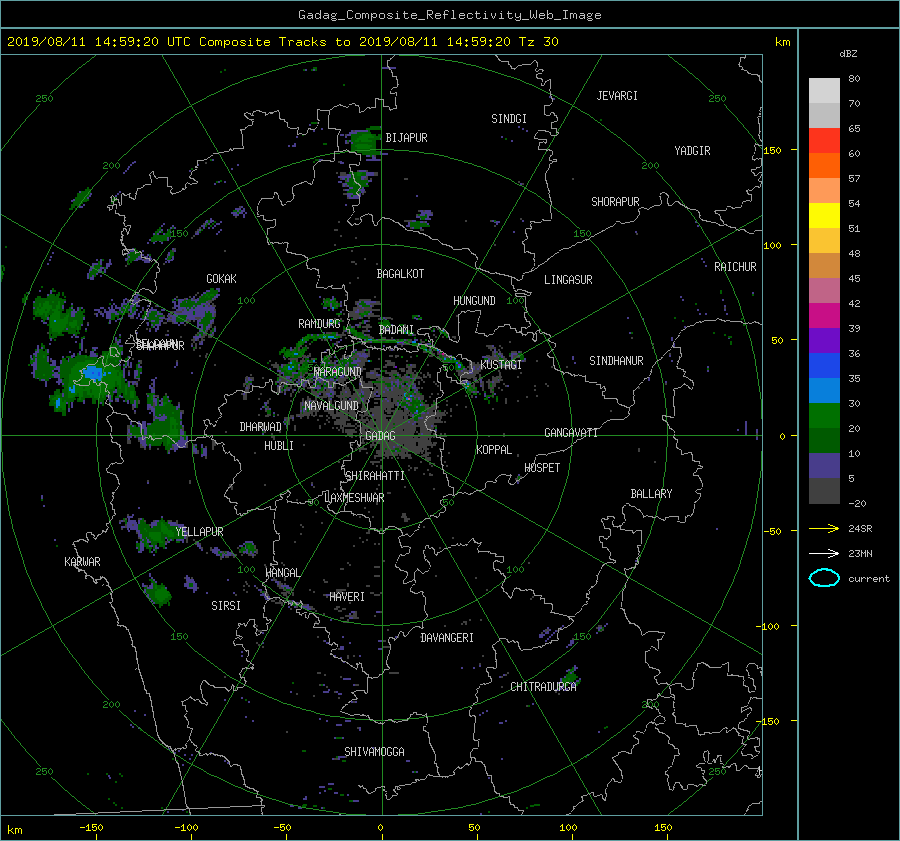The height and width of the screenshot is (841, 900).
Task: Click the 'current' legend label
Action: 868,579
